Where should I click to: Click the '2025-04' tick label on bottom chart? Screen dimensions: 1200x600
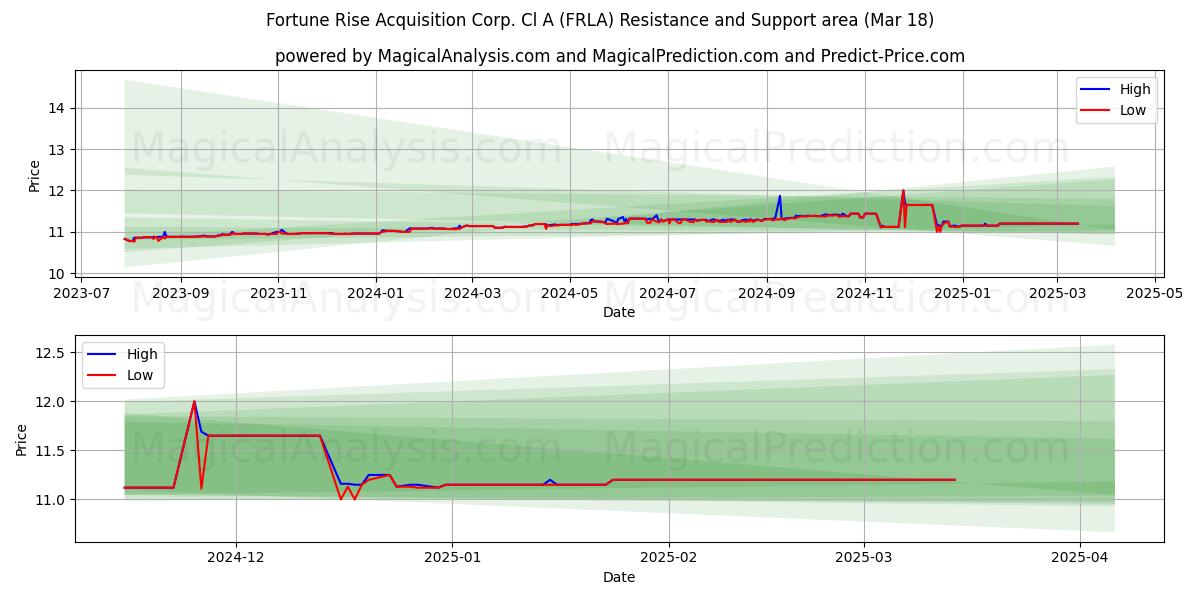click(x=1080, y=559)
